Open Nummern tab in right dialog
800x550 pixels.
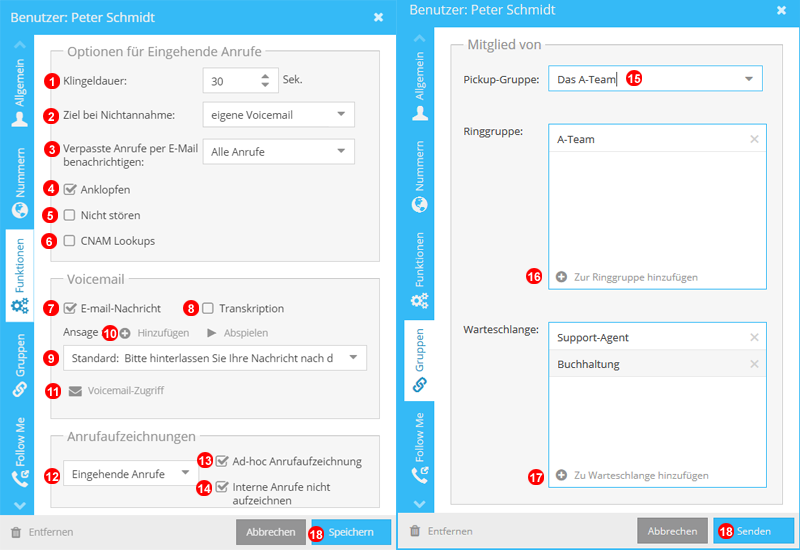pos(419,176)
